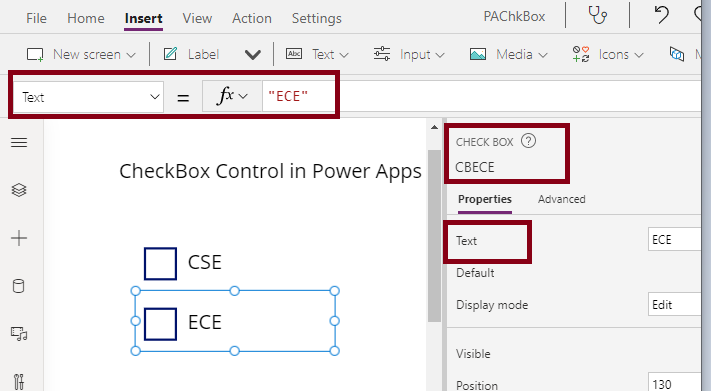Viewport: 711px width, 391px height.
Task: Click the Undo arrow icon
Action: click(x=661, y=15)
